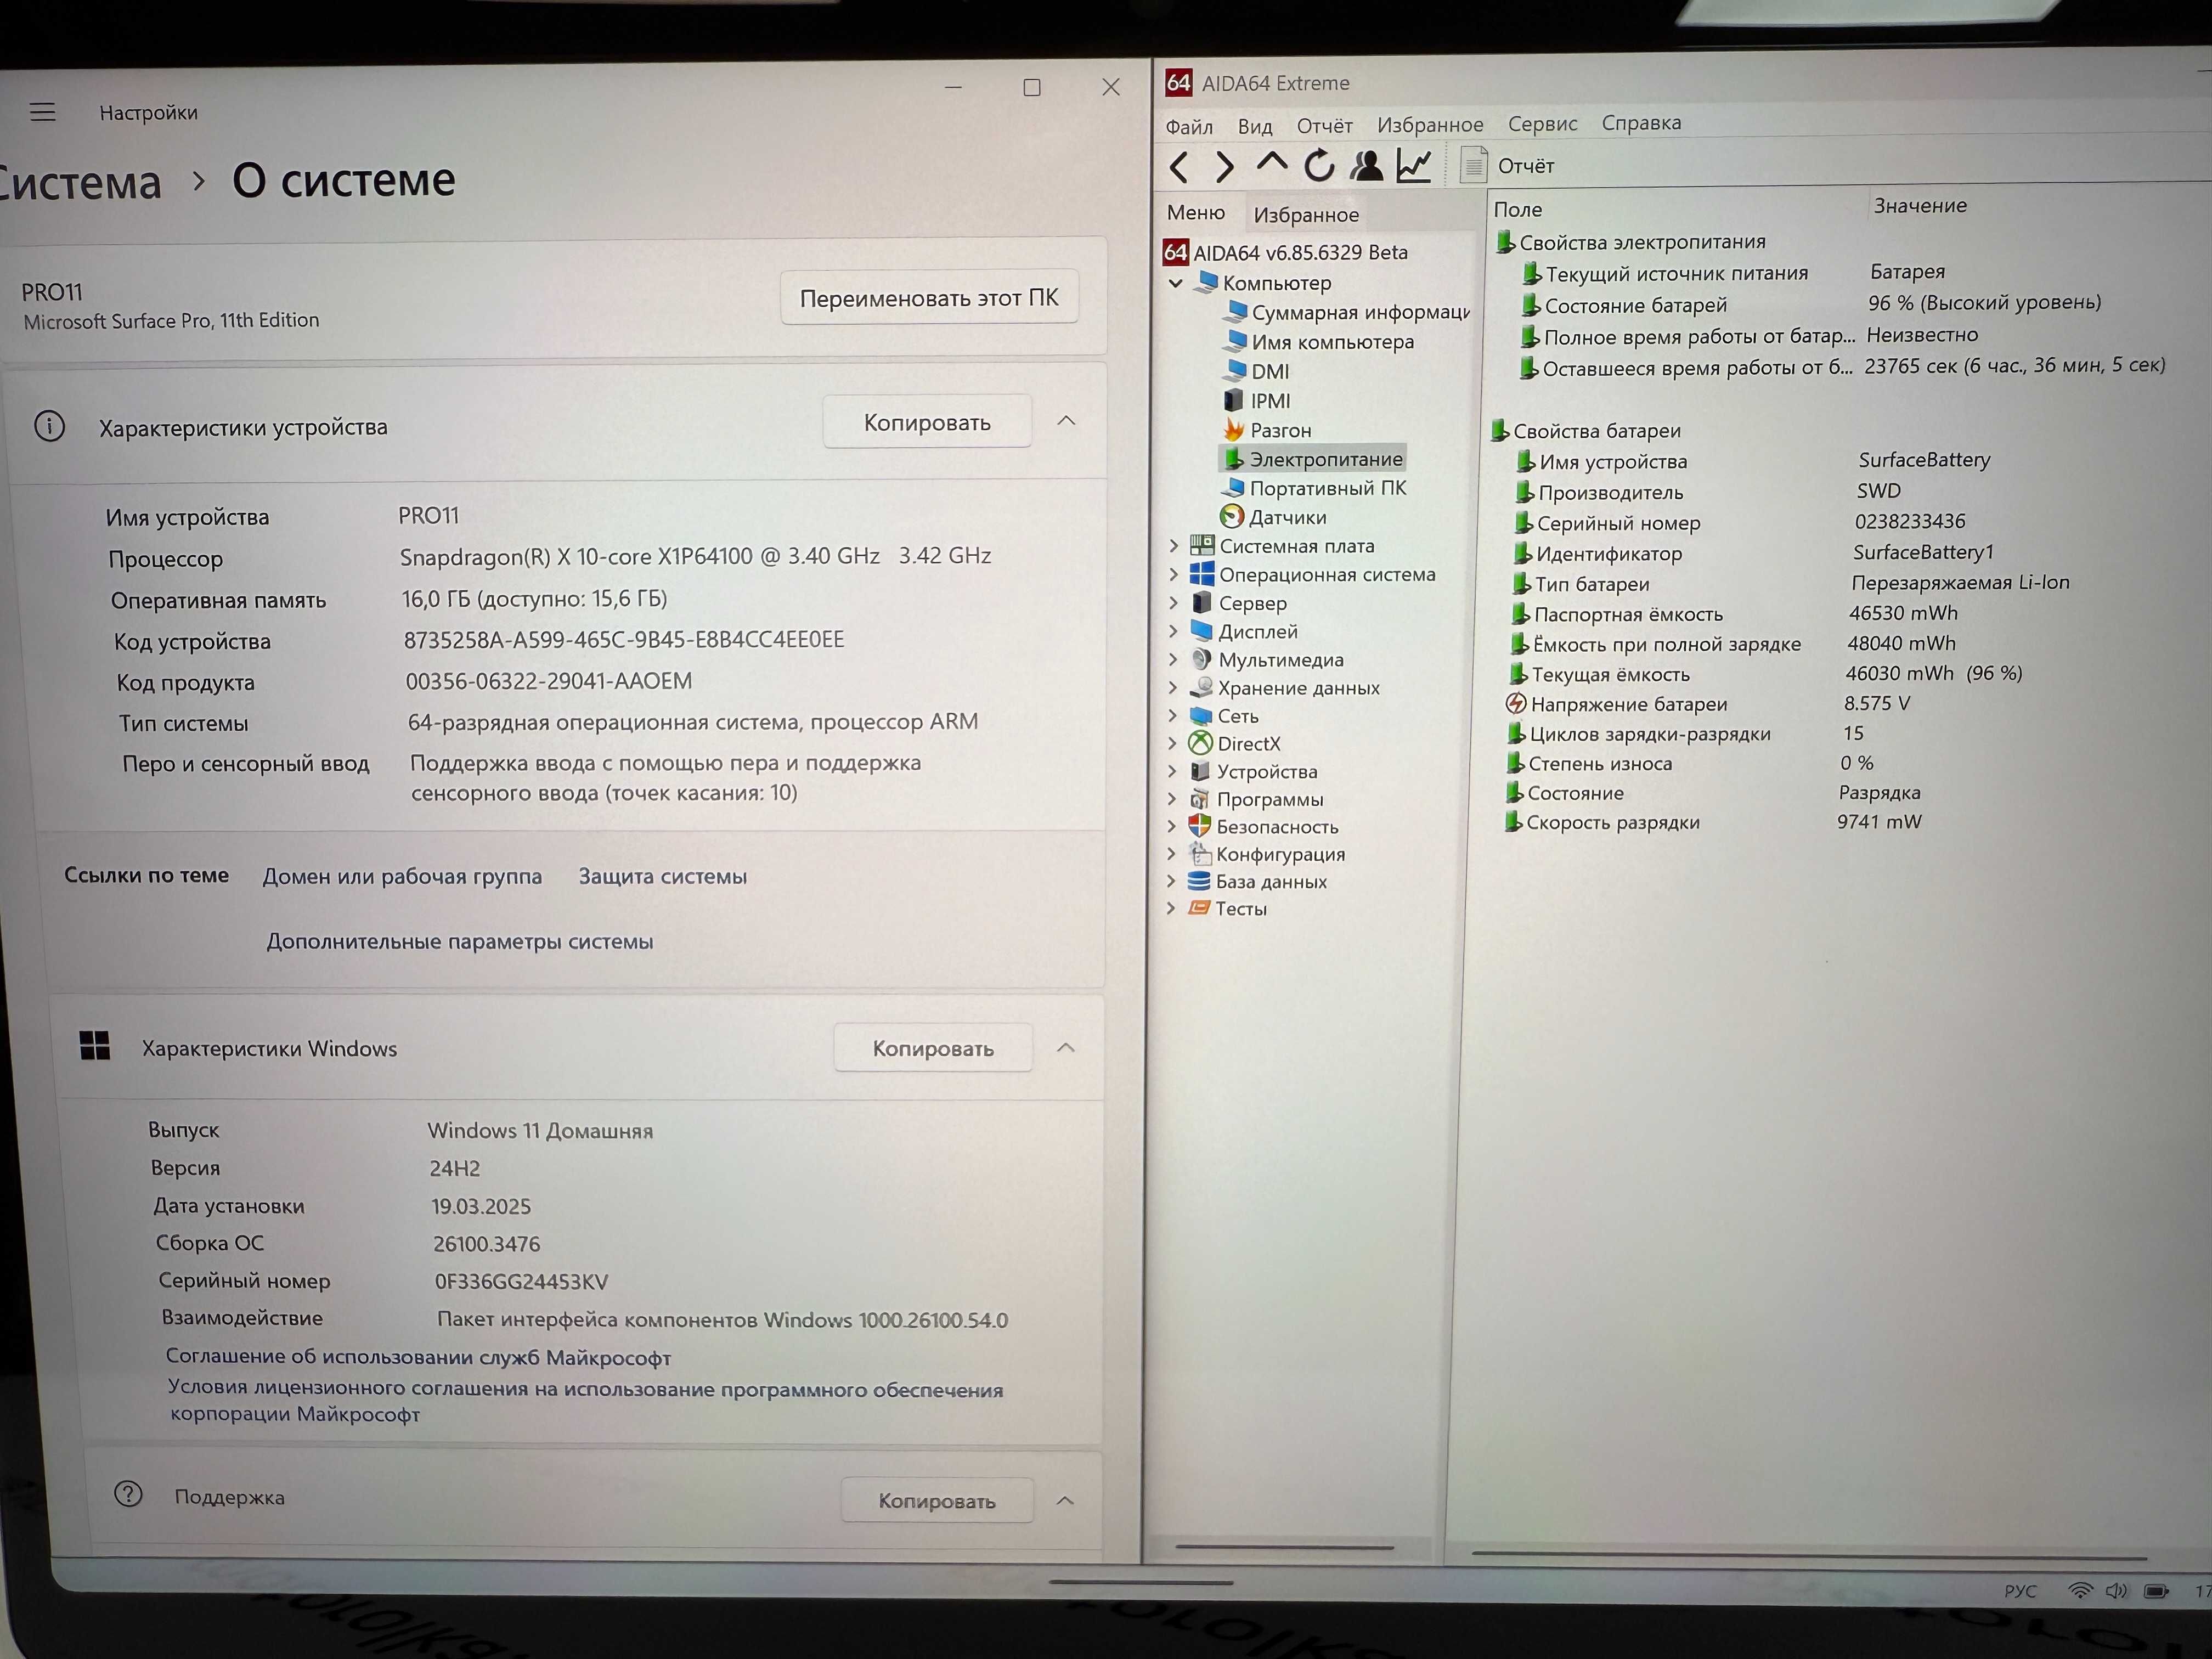Select the Степень износа row
2212x1659 pixels.
click(1690, 763)
